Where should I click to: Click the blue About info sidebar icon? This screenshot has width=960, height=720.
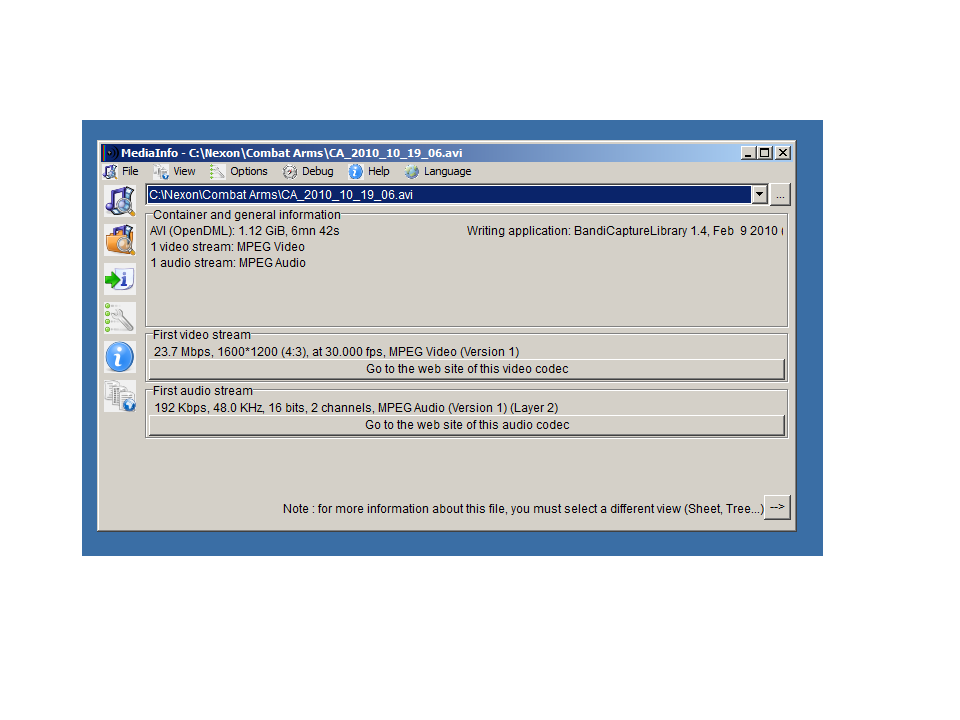coord(120,357)
